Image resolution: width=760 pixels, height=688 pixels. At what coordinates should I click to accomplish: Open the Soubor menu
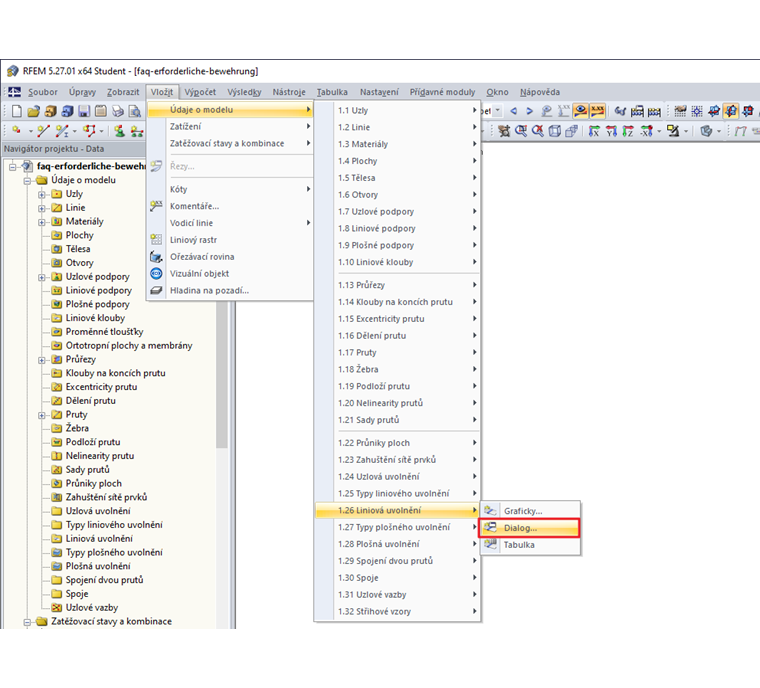pos(43,92)
